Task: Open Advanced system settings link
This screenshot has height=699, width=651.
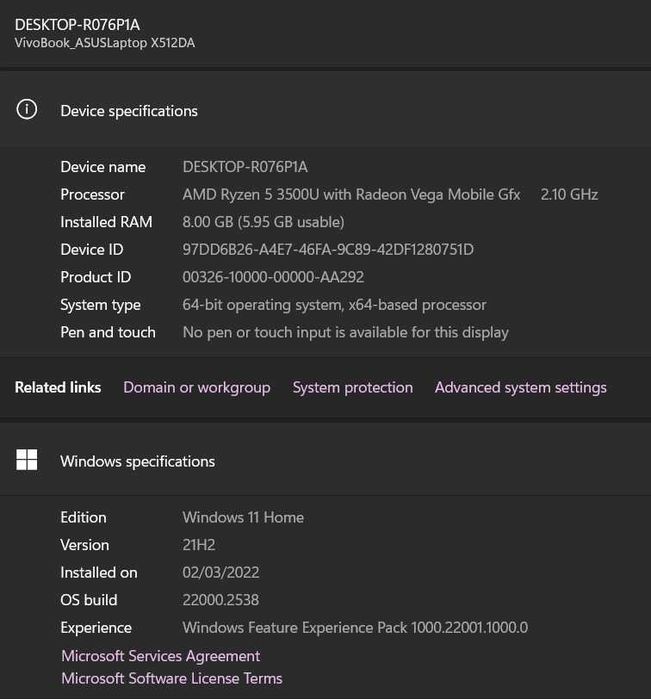Action: point(521,387)
